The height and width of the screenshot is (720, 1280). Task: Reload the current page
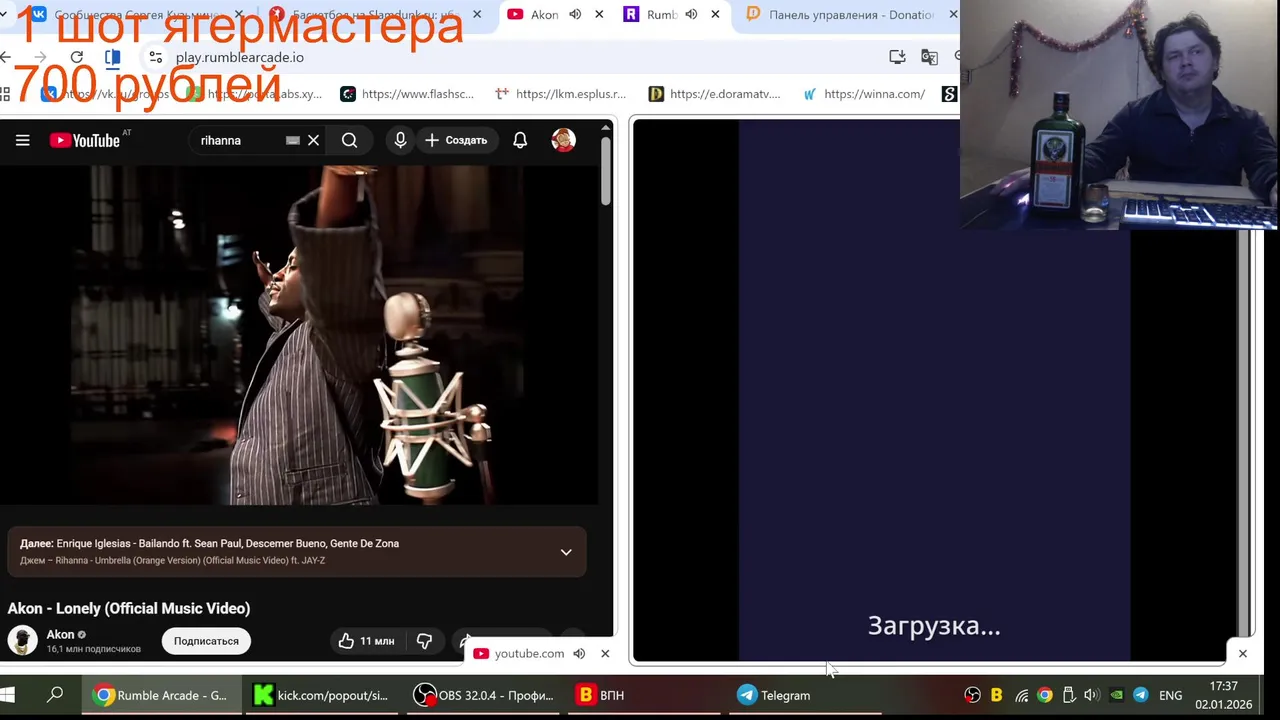(77, 57)
